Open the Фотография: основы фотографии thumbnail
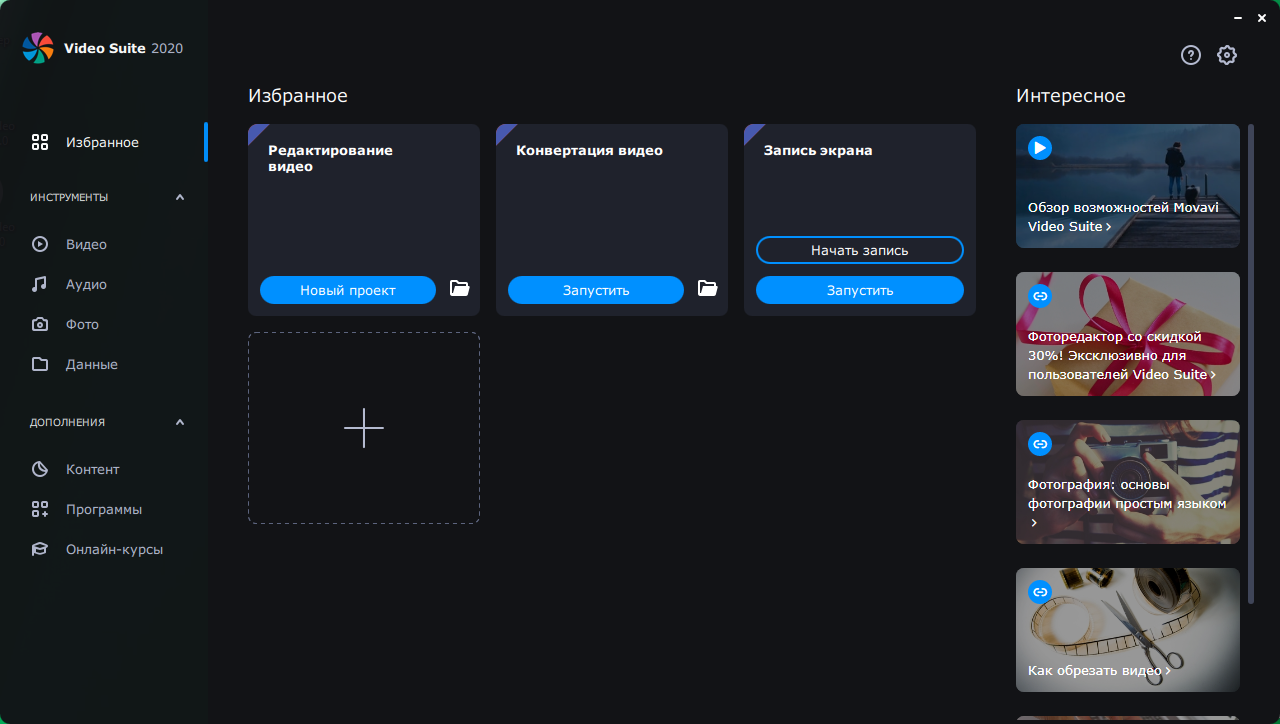This screenshot has width=1280, height=724. tap(1127, 482)
